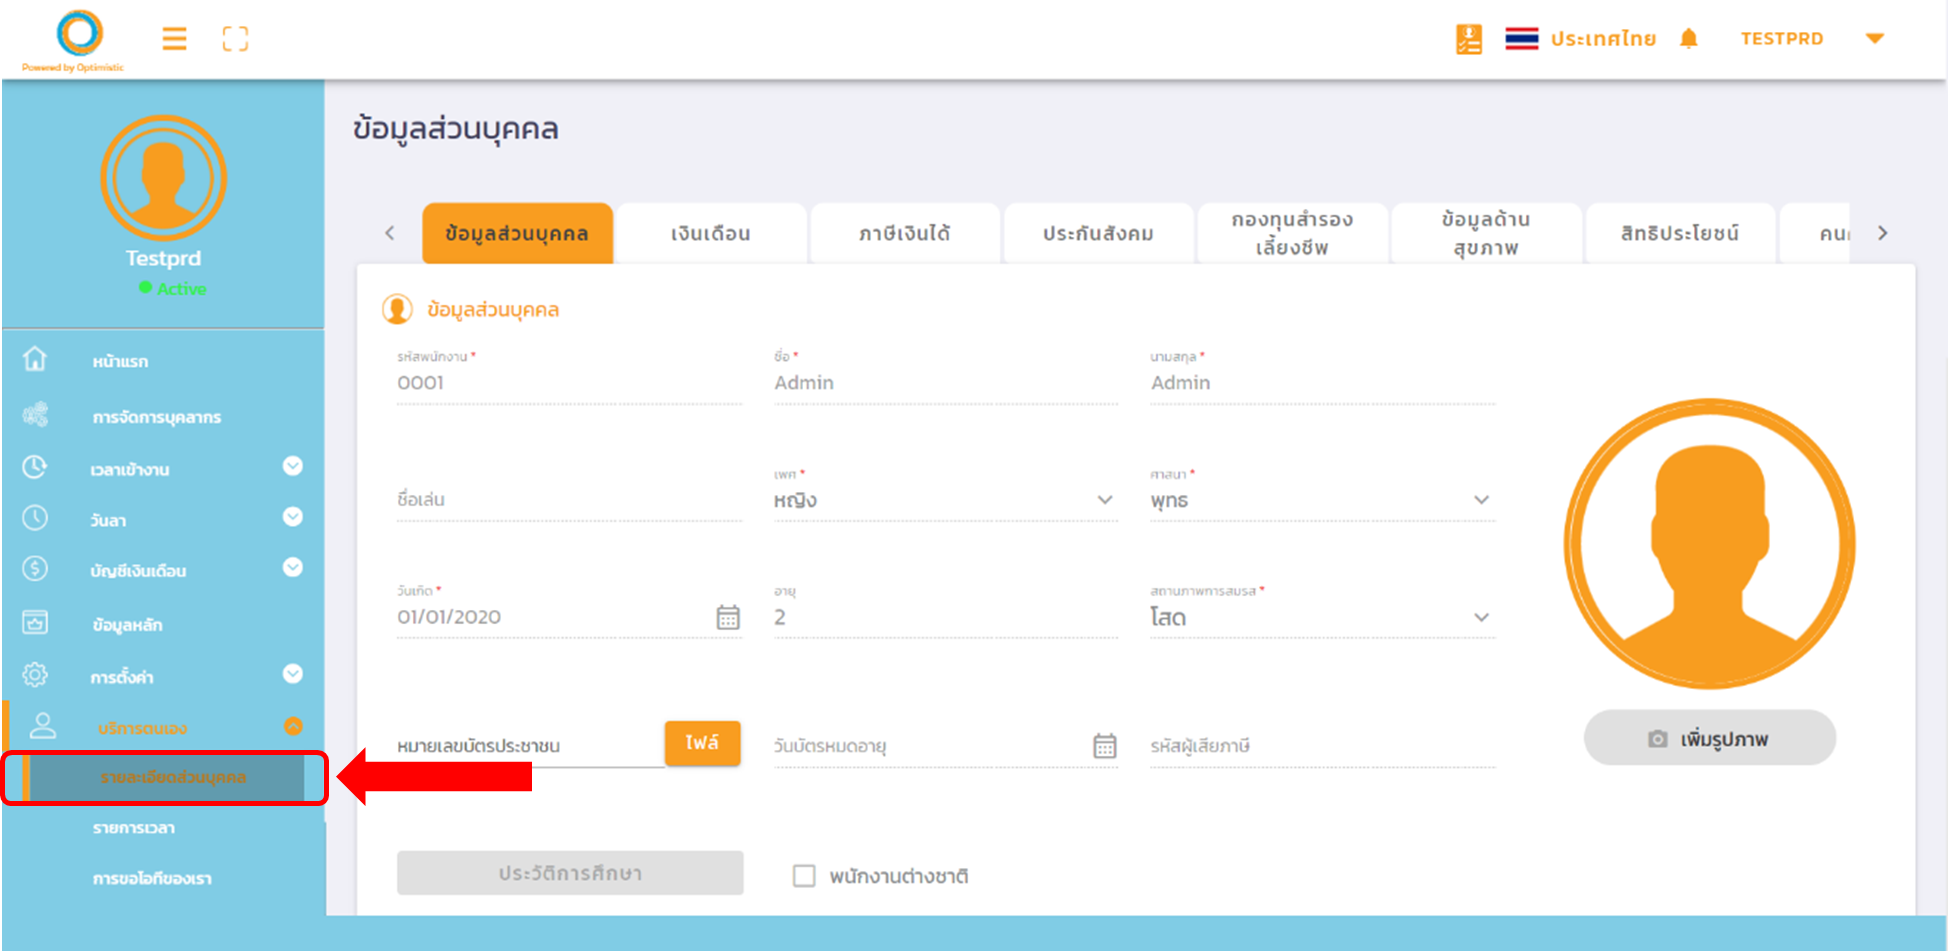
Task: Toggle fullscreen mode icon
Action: click(x=235, y=39)
